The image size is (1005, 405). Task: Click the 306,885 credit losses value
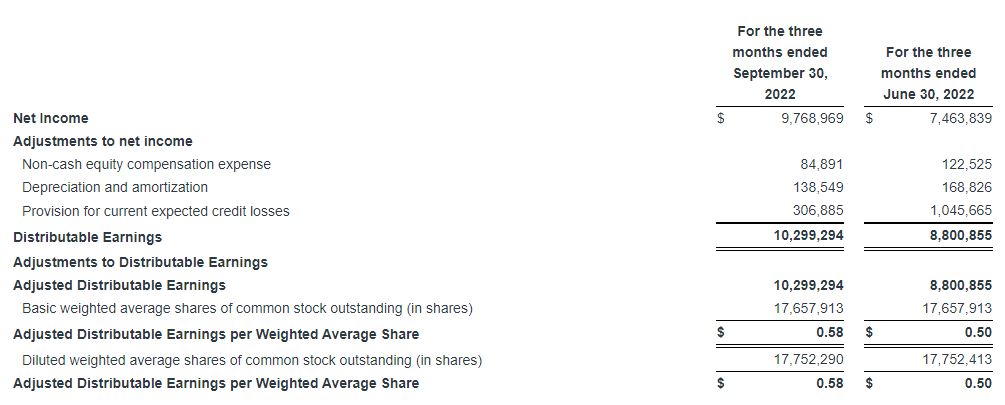click(818, 211)
